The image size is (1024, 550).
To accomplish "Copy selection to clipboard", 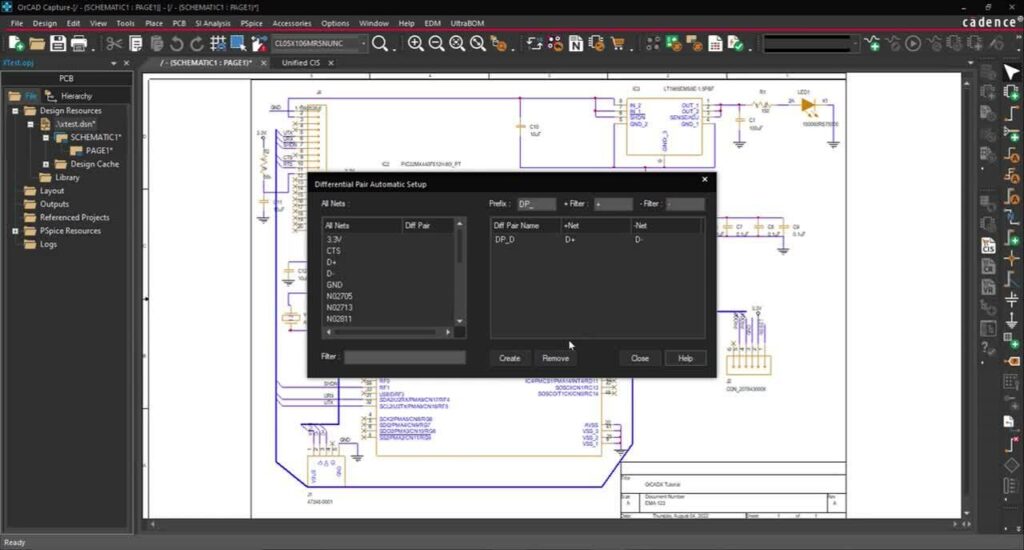I will (x=136, y=44).
